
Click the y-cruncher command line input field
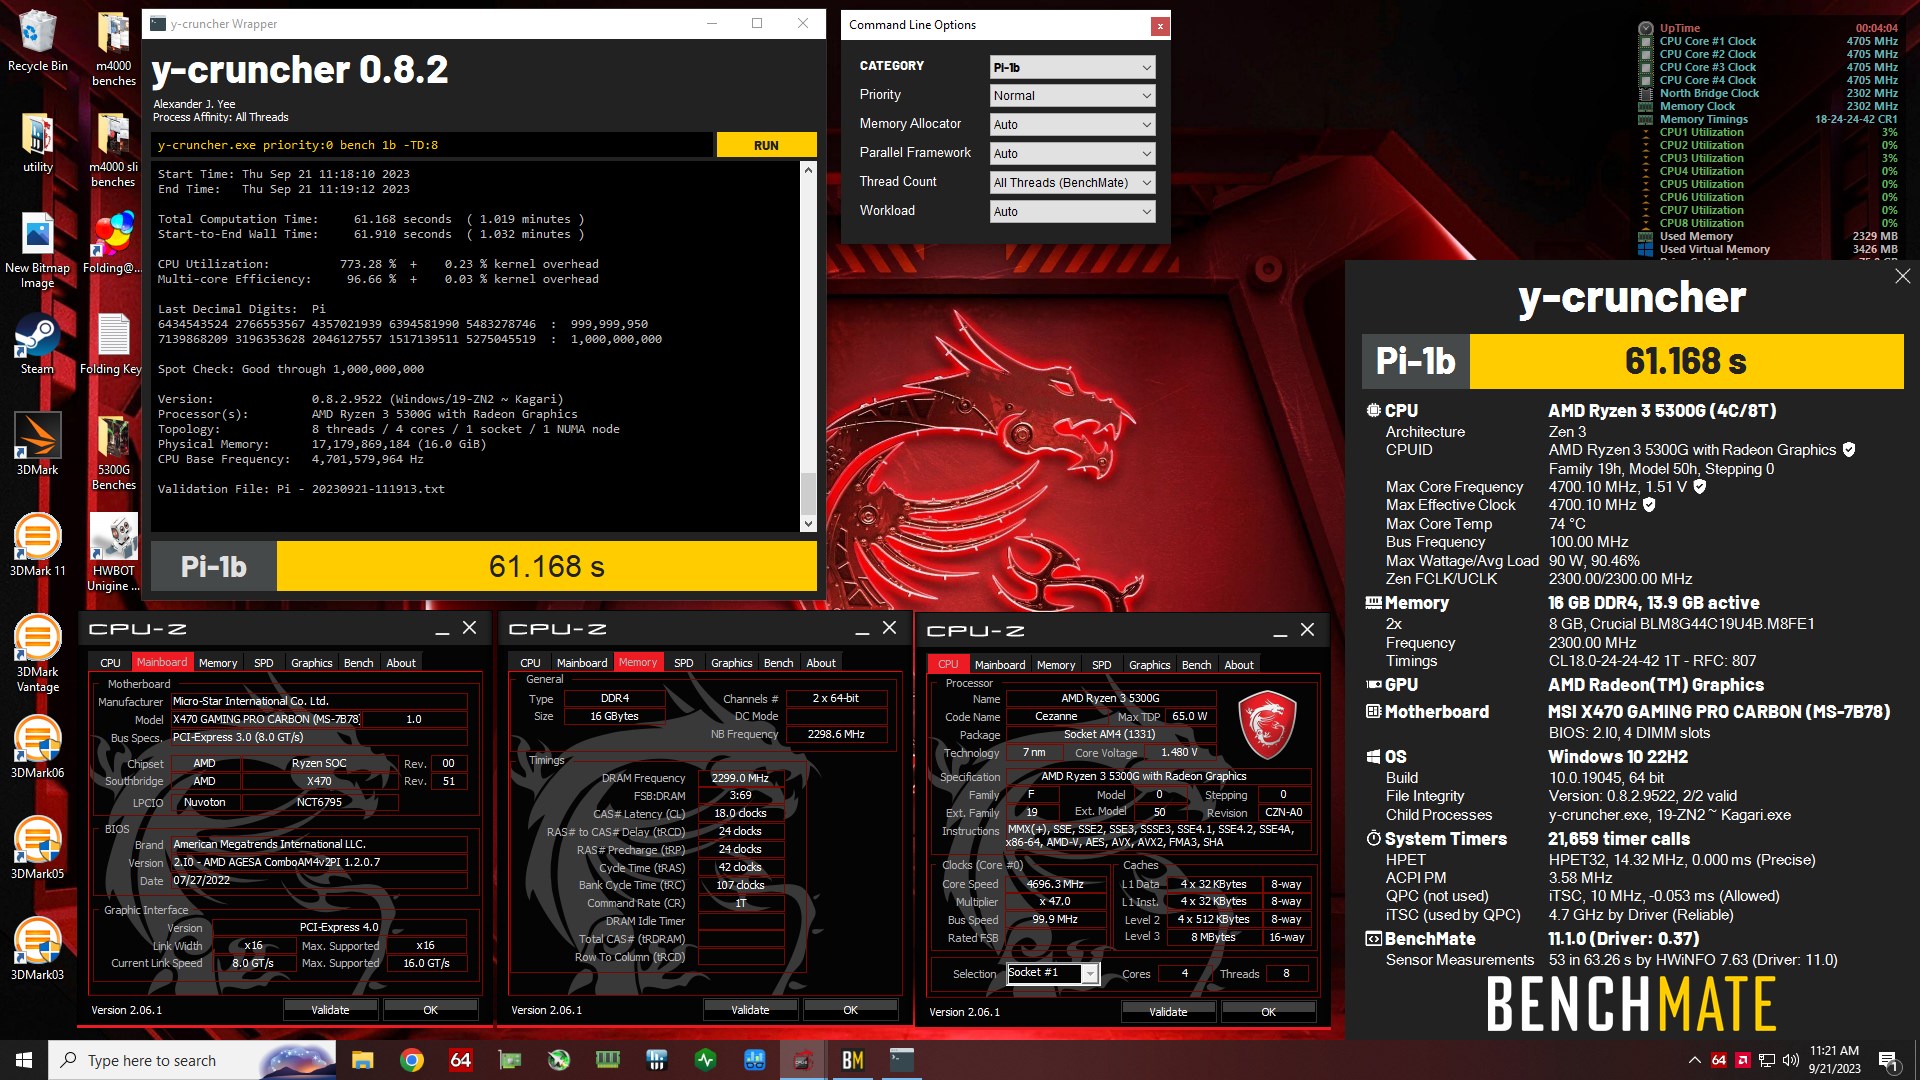(x=432, y=145)
